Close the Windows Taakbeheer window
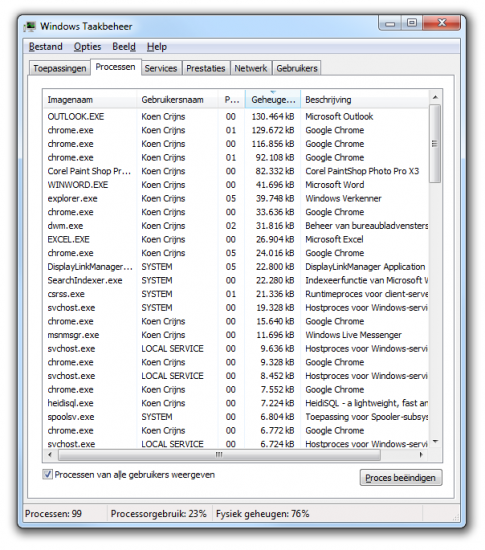The height and width of the screenshot is (550, 485). [442, 23]
